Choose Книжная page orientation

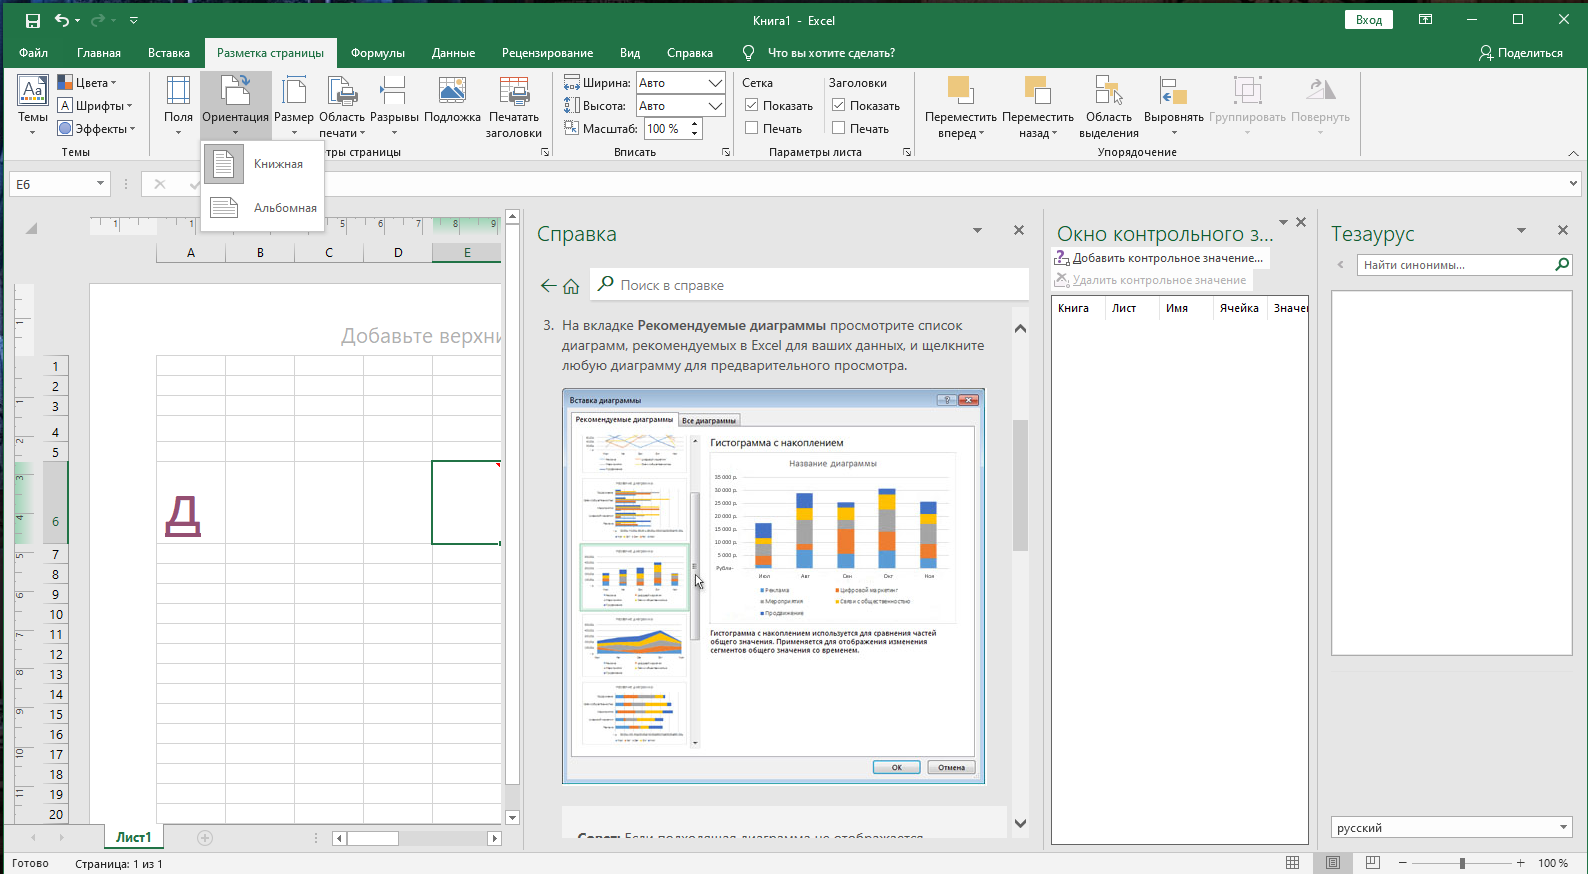[264, 164]
